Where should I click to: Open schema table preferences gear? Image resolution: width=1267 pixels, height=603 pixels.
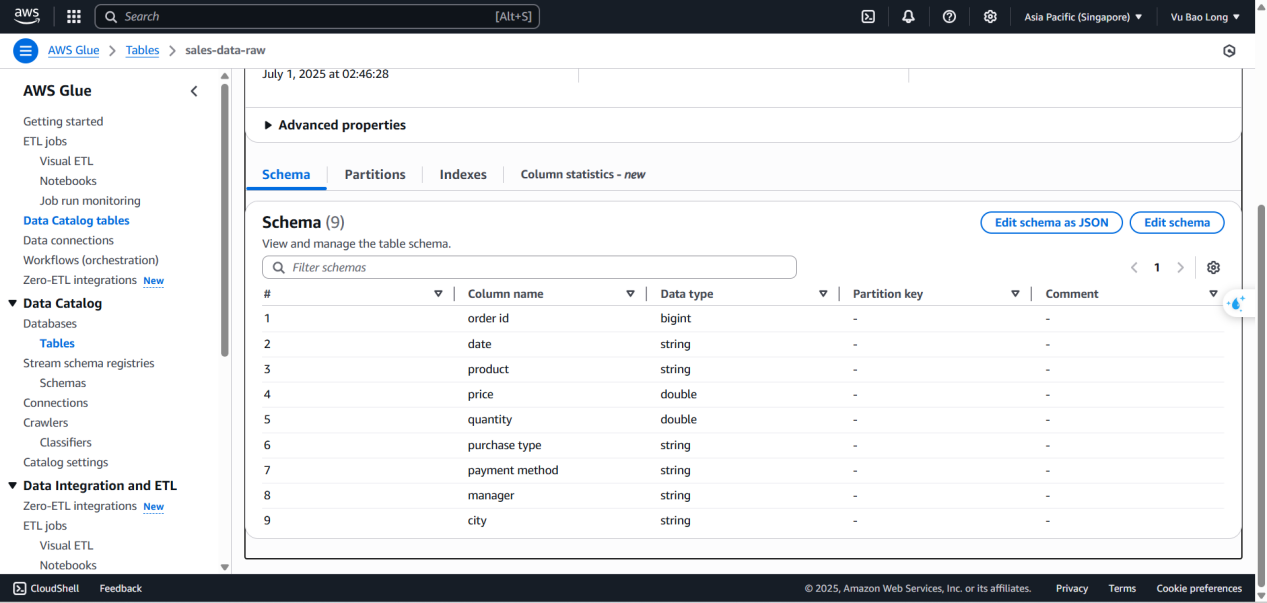coord(1213,267)
